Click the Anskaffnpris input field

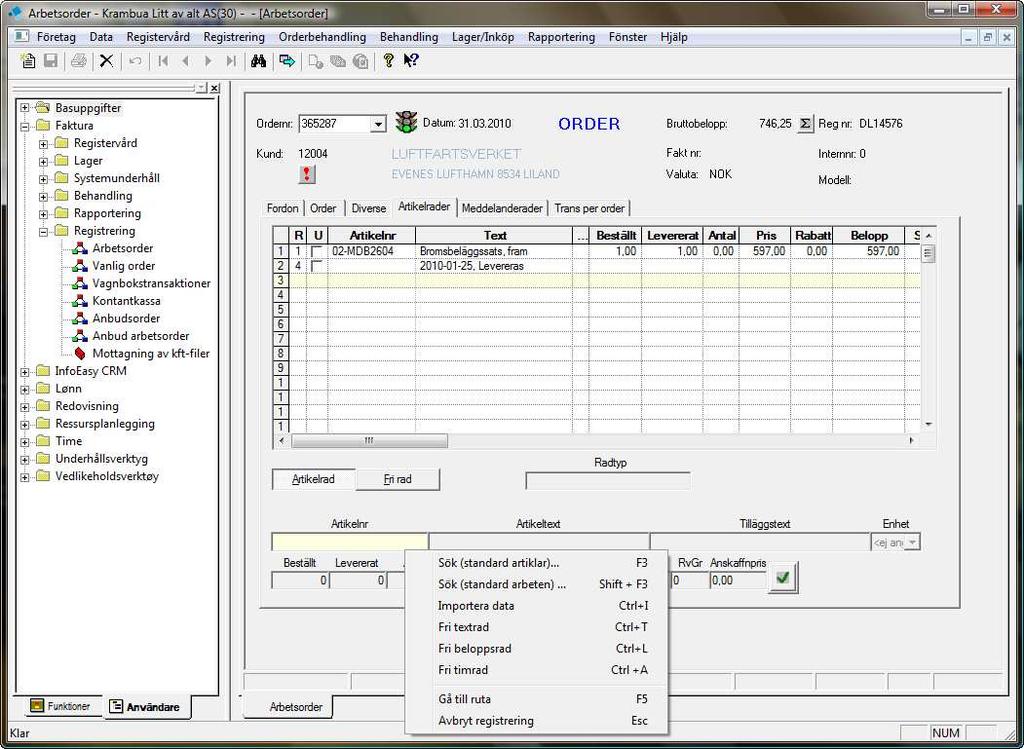(738, 580)
